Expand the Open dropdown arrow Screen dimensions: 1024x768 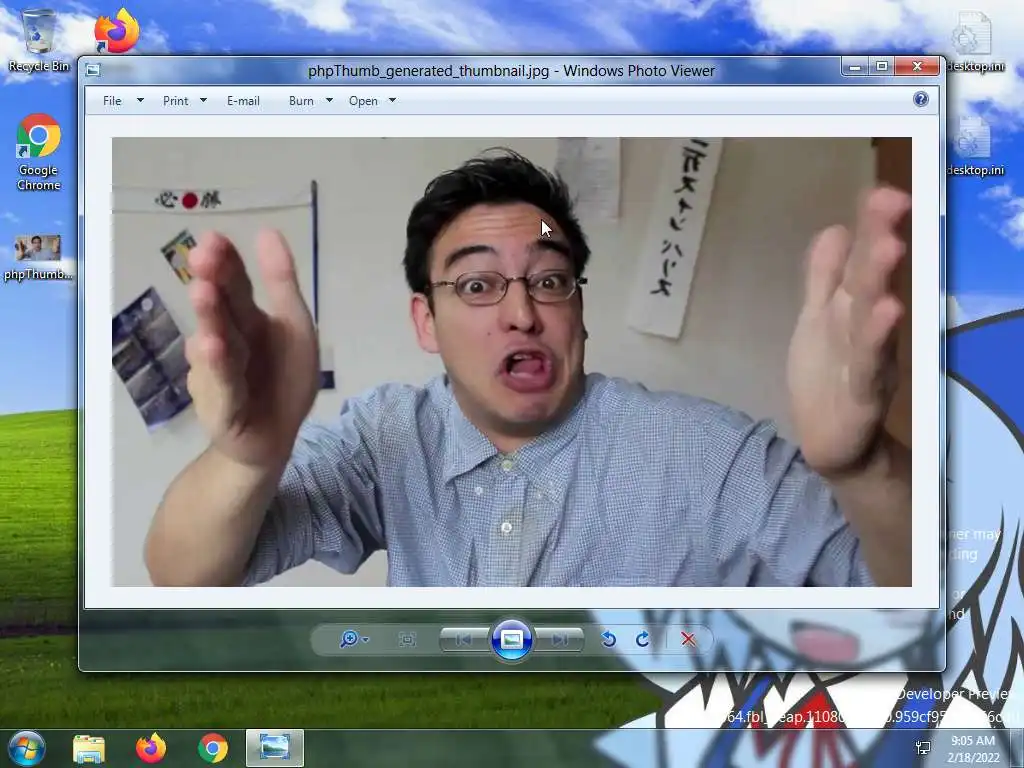click(x=392, y=101)
